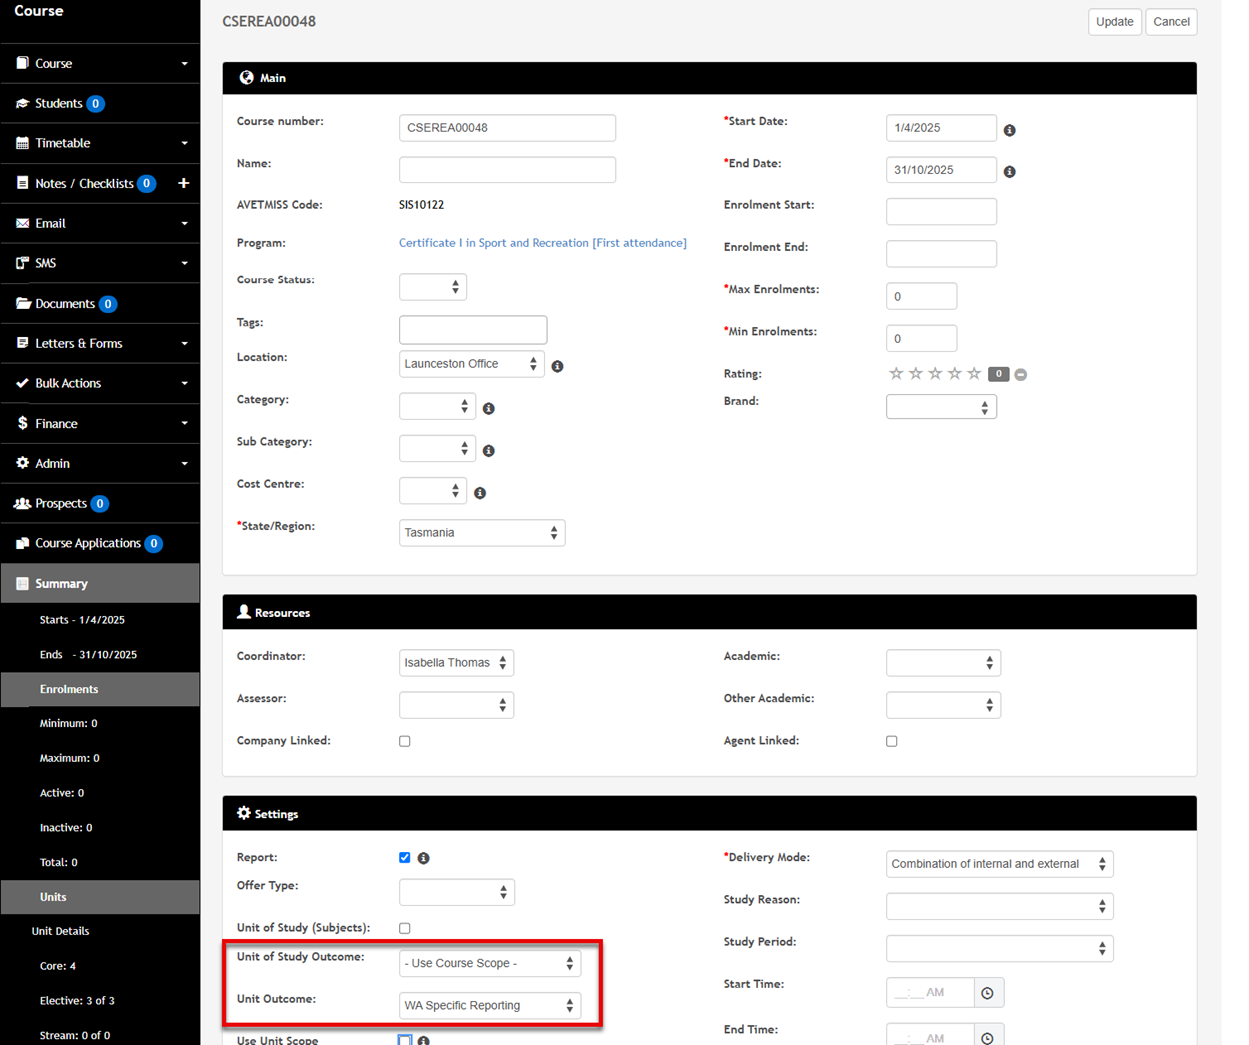Open Certificate I in Sport and Recreation link

pyautogui.click(x=543, y=243)
